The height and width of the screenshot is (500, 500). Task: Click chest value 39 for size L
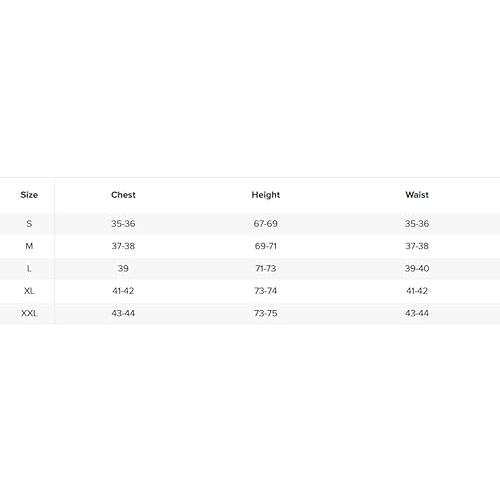pyautogui.click(x=123, y=268)
